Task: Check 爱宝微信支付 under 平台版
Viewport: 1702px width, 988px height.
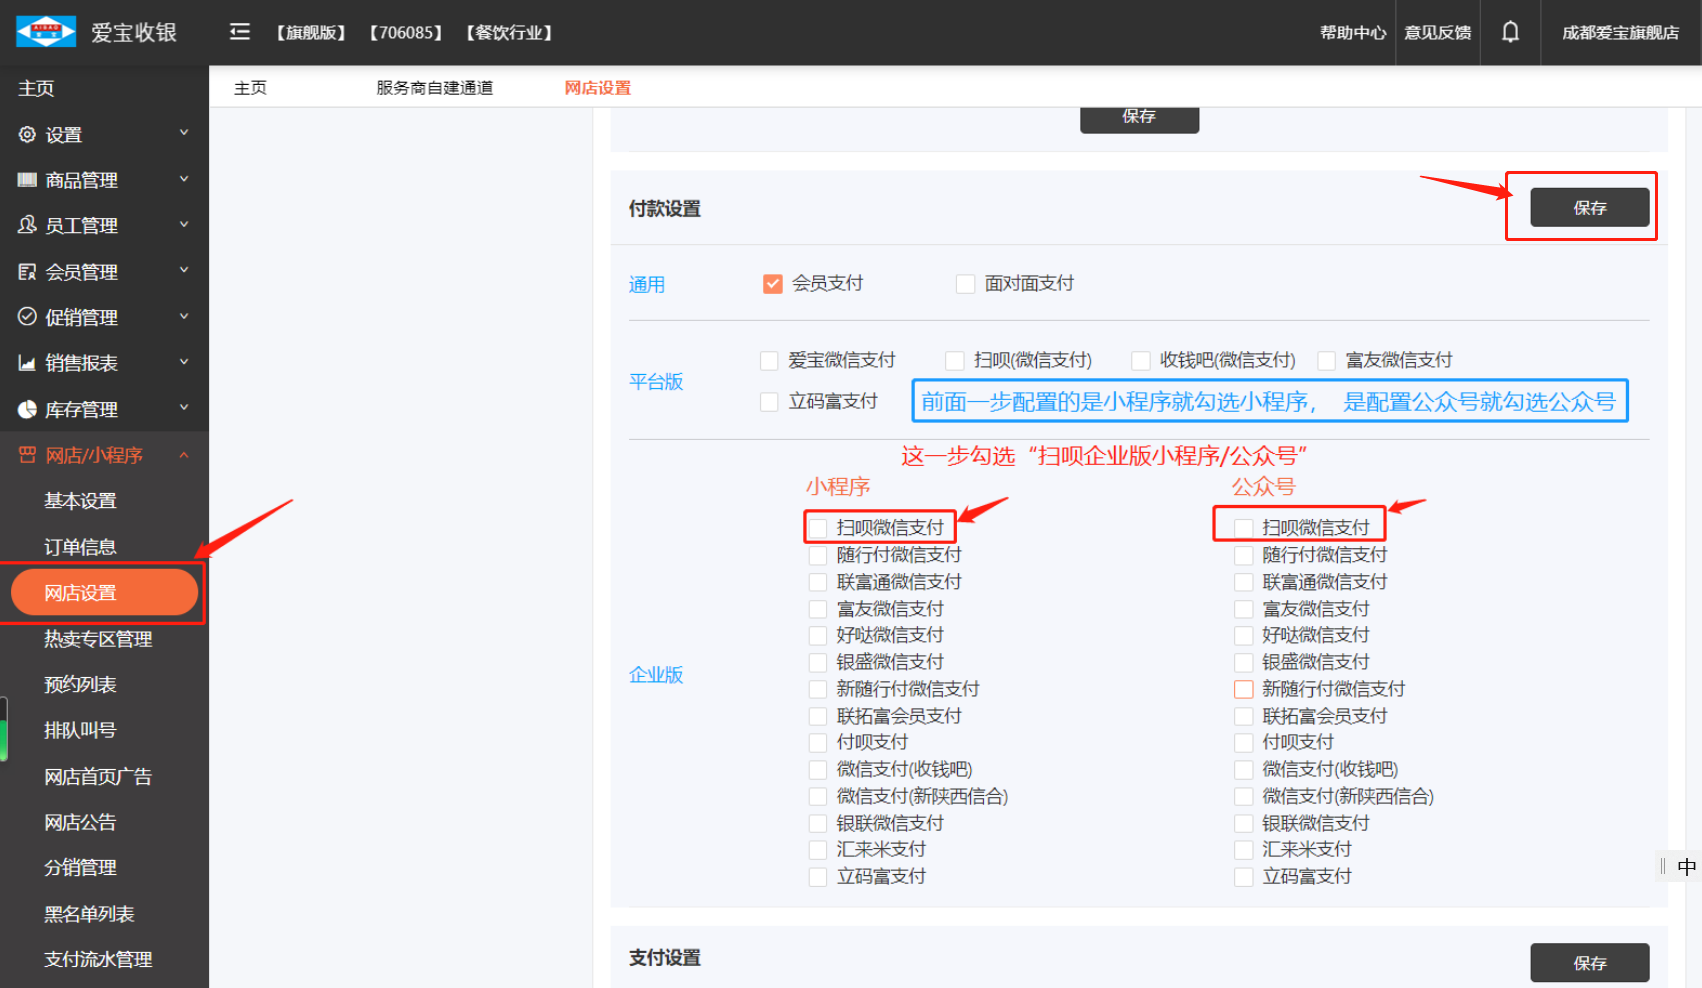Action: 769,360
